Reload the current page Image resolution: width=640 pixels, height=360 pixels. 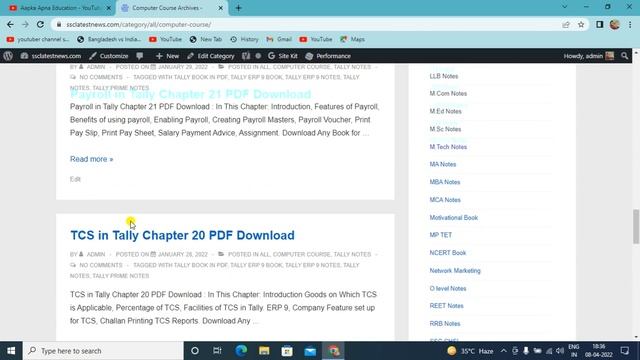pos(40,24)
